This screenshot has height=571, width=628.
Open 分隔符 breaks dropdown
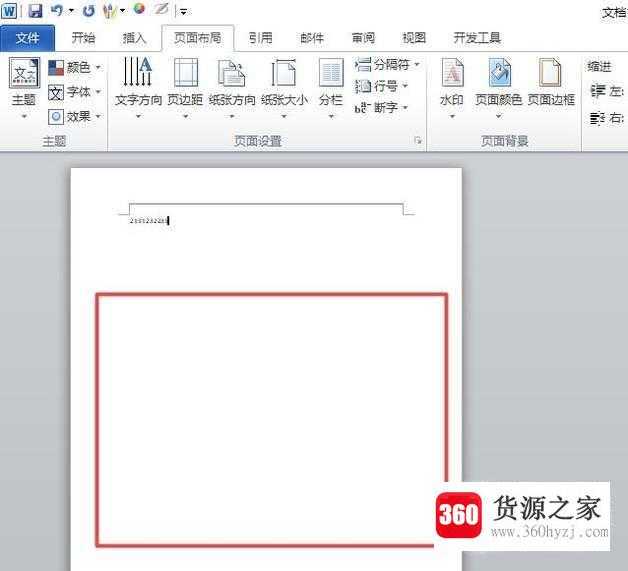click(387, 64)
